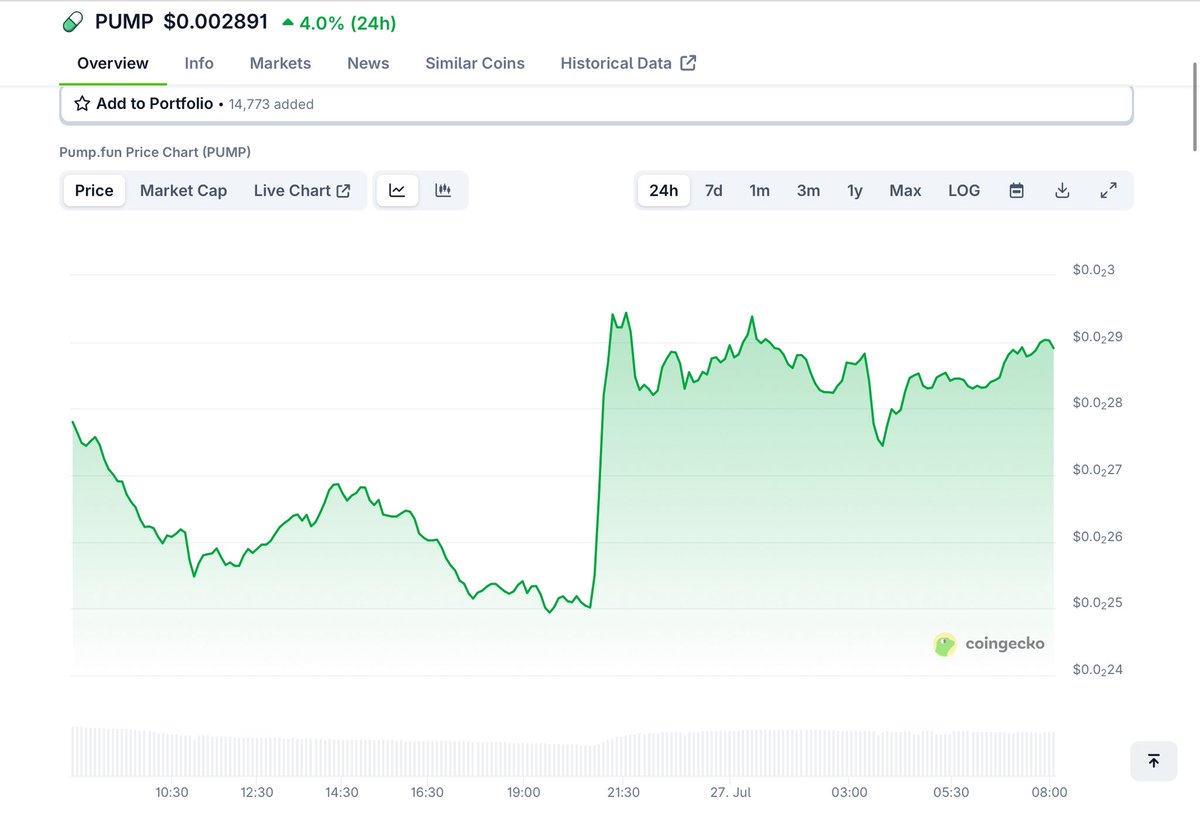Click the 27. Jul date axis label
The width and height of the screenshot is (1200, 817).
(732, 792)
